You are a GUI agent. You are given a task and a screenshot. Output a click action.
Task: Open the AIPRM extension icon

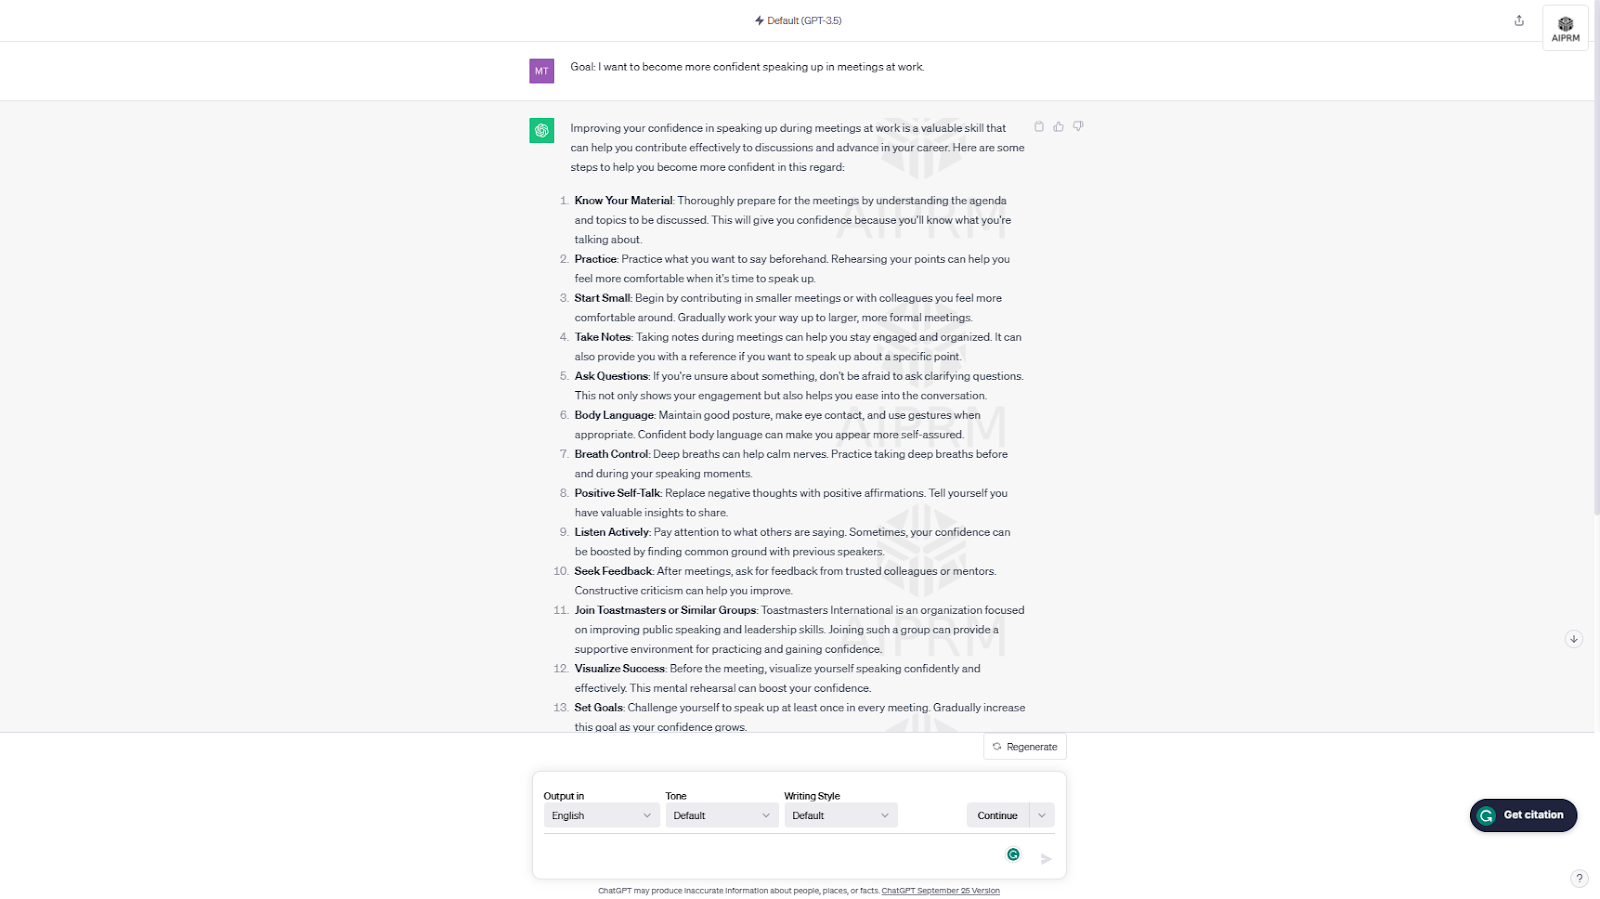tap(1565, 28)
